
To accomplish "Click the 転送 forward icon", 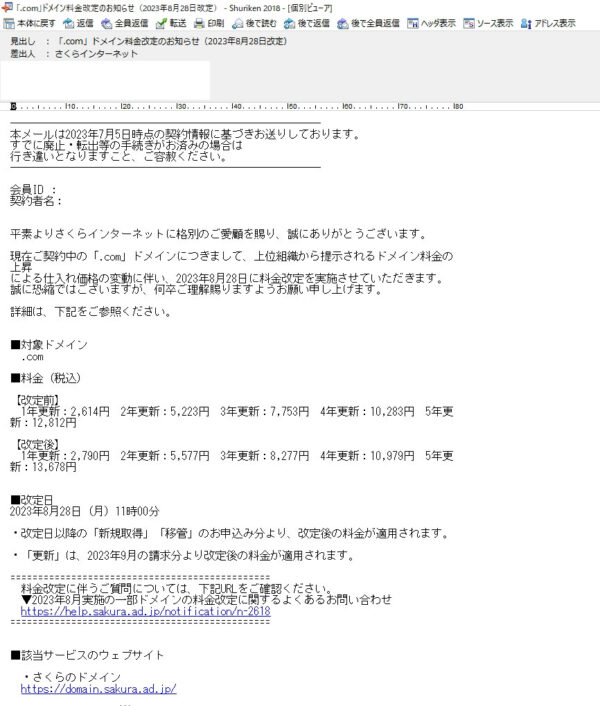I will pyautogui.click(x=161, y=23).
